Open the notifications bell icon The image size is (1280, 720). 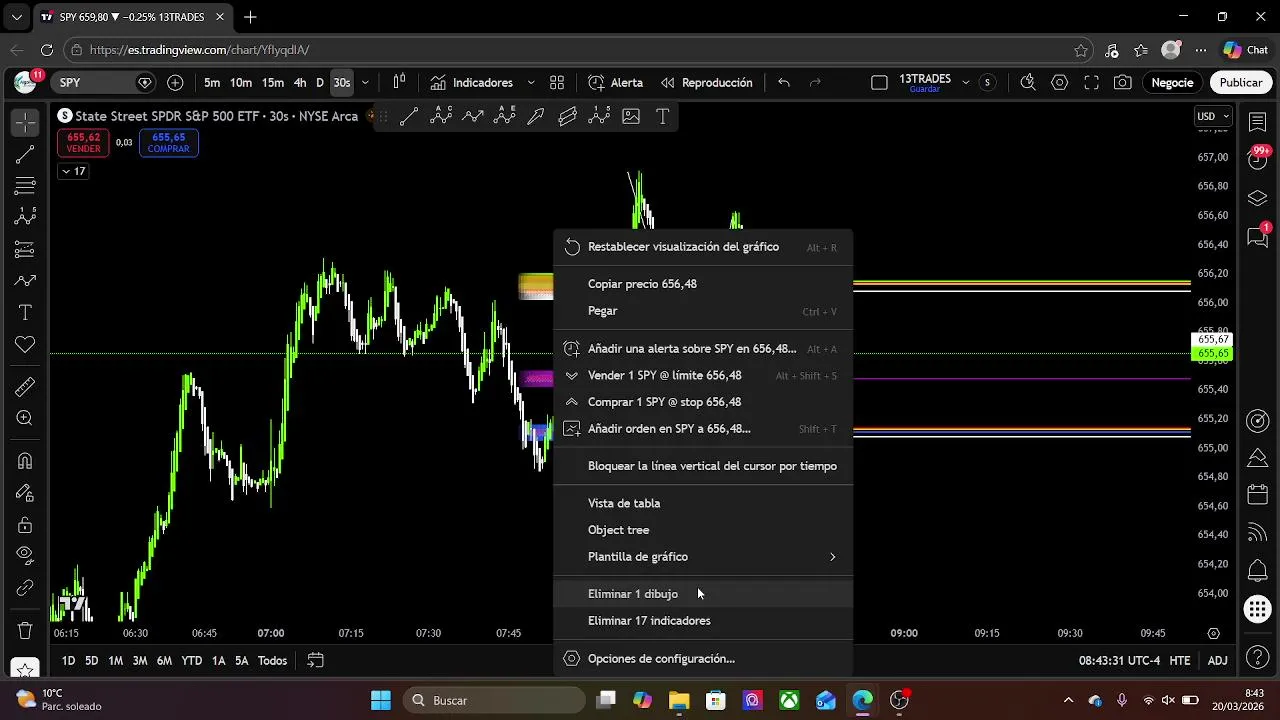tap(1257, 571)
